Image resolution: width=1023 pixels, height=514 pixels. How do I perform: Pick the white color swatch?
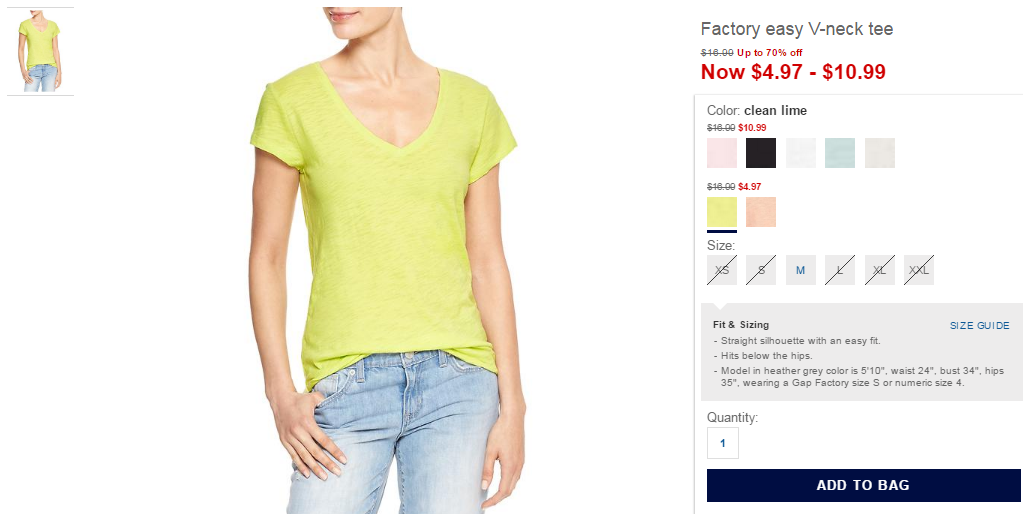801,153
